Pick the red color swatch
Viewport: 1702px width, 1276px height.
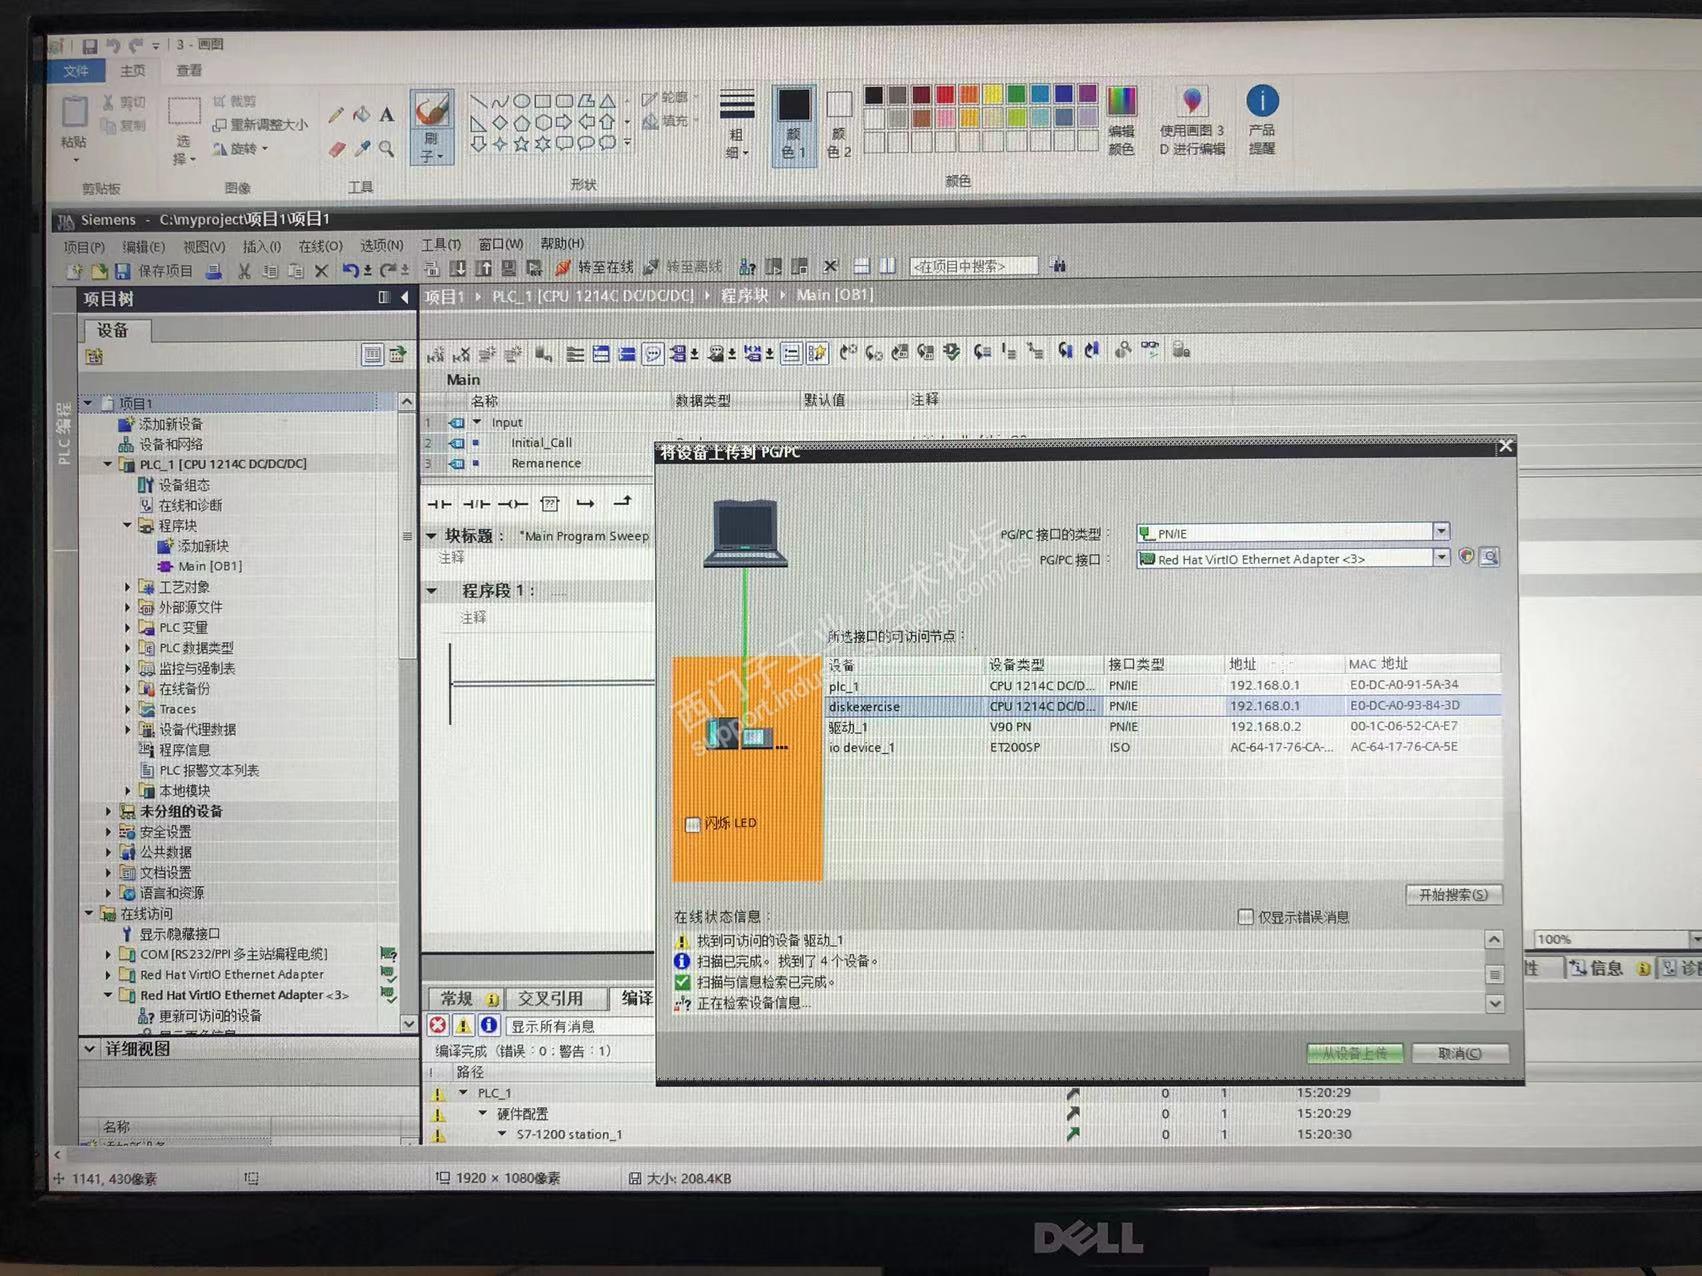coord(945,94)
